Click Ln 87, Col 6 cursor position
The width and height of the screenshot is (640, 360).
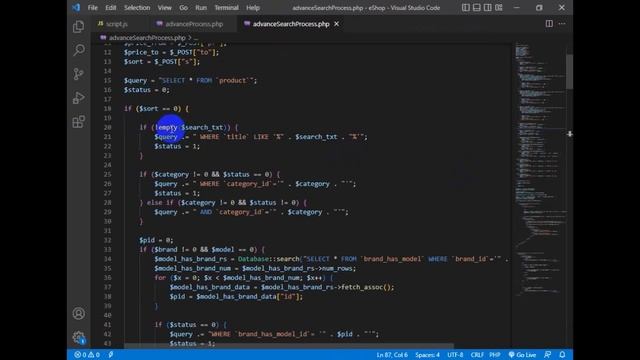[392, 355]
